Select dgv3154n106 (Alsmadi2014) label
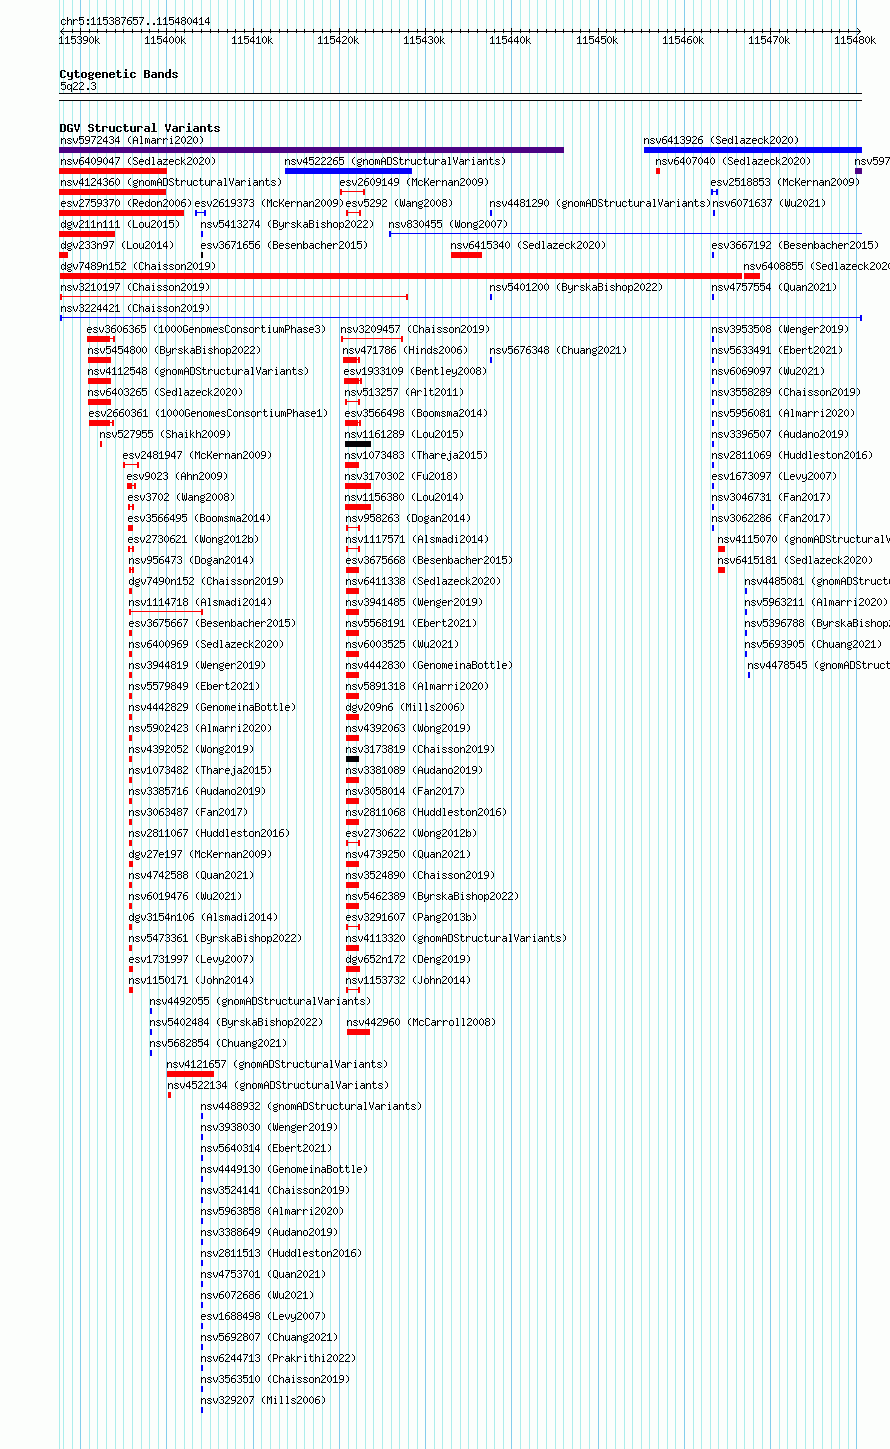 203,918
